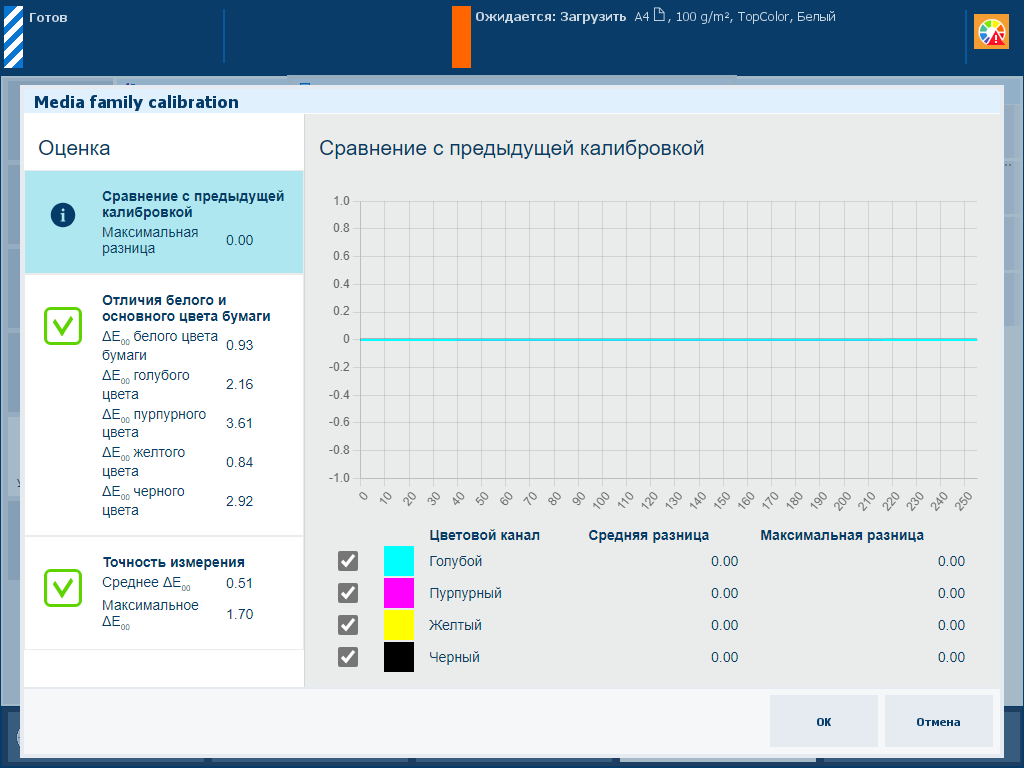The height and width of the screenshot is (768, 1024).
Task: Click the Желтый maximum difference value
Action: [952, 625]
